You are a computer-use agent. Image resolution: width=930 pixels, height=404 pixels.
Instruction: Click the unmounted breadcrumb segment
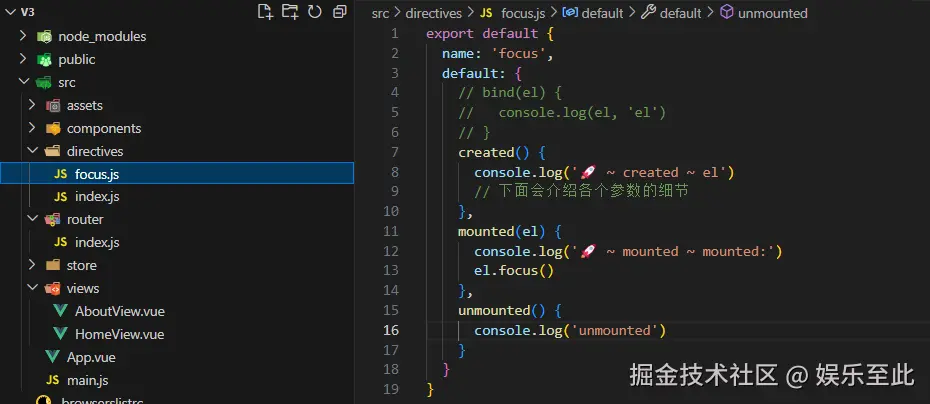pos(772,13)
